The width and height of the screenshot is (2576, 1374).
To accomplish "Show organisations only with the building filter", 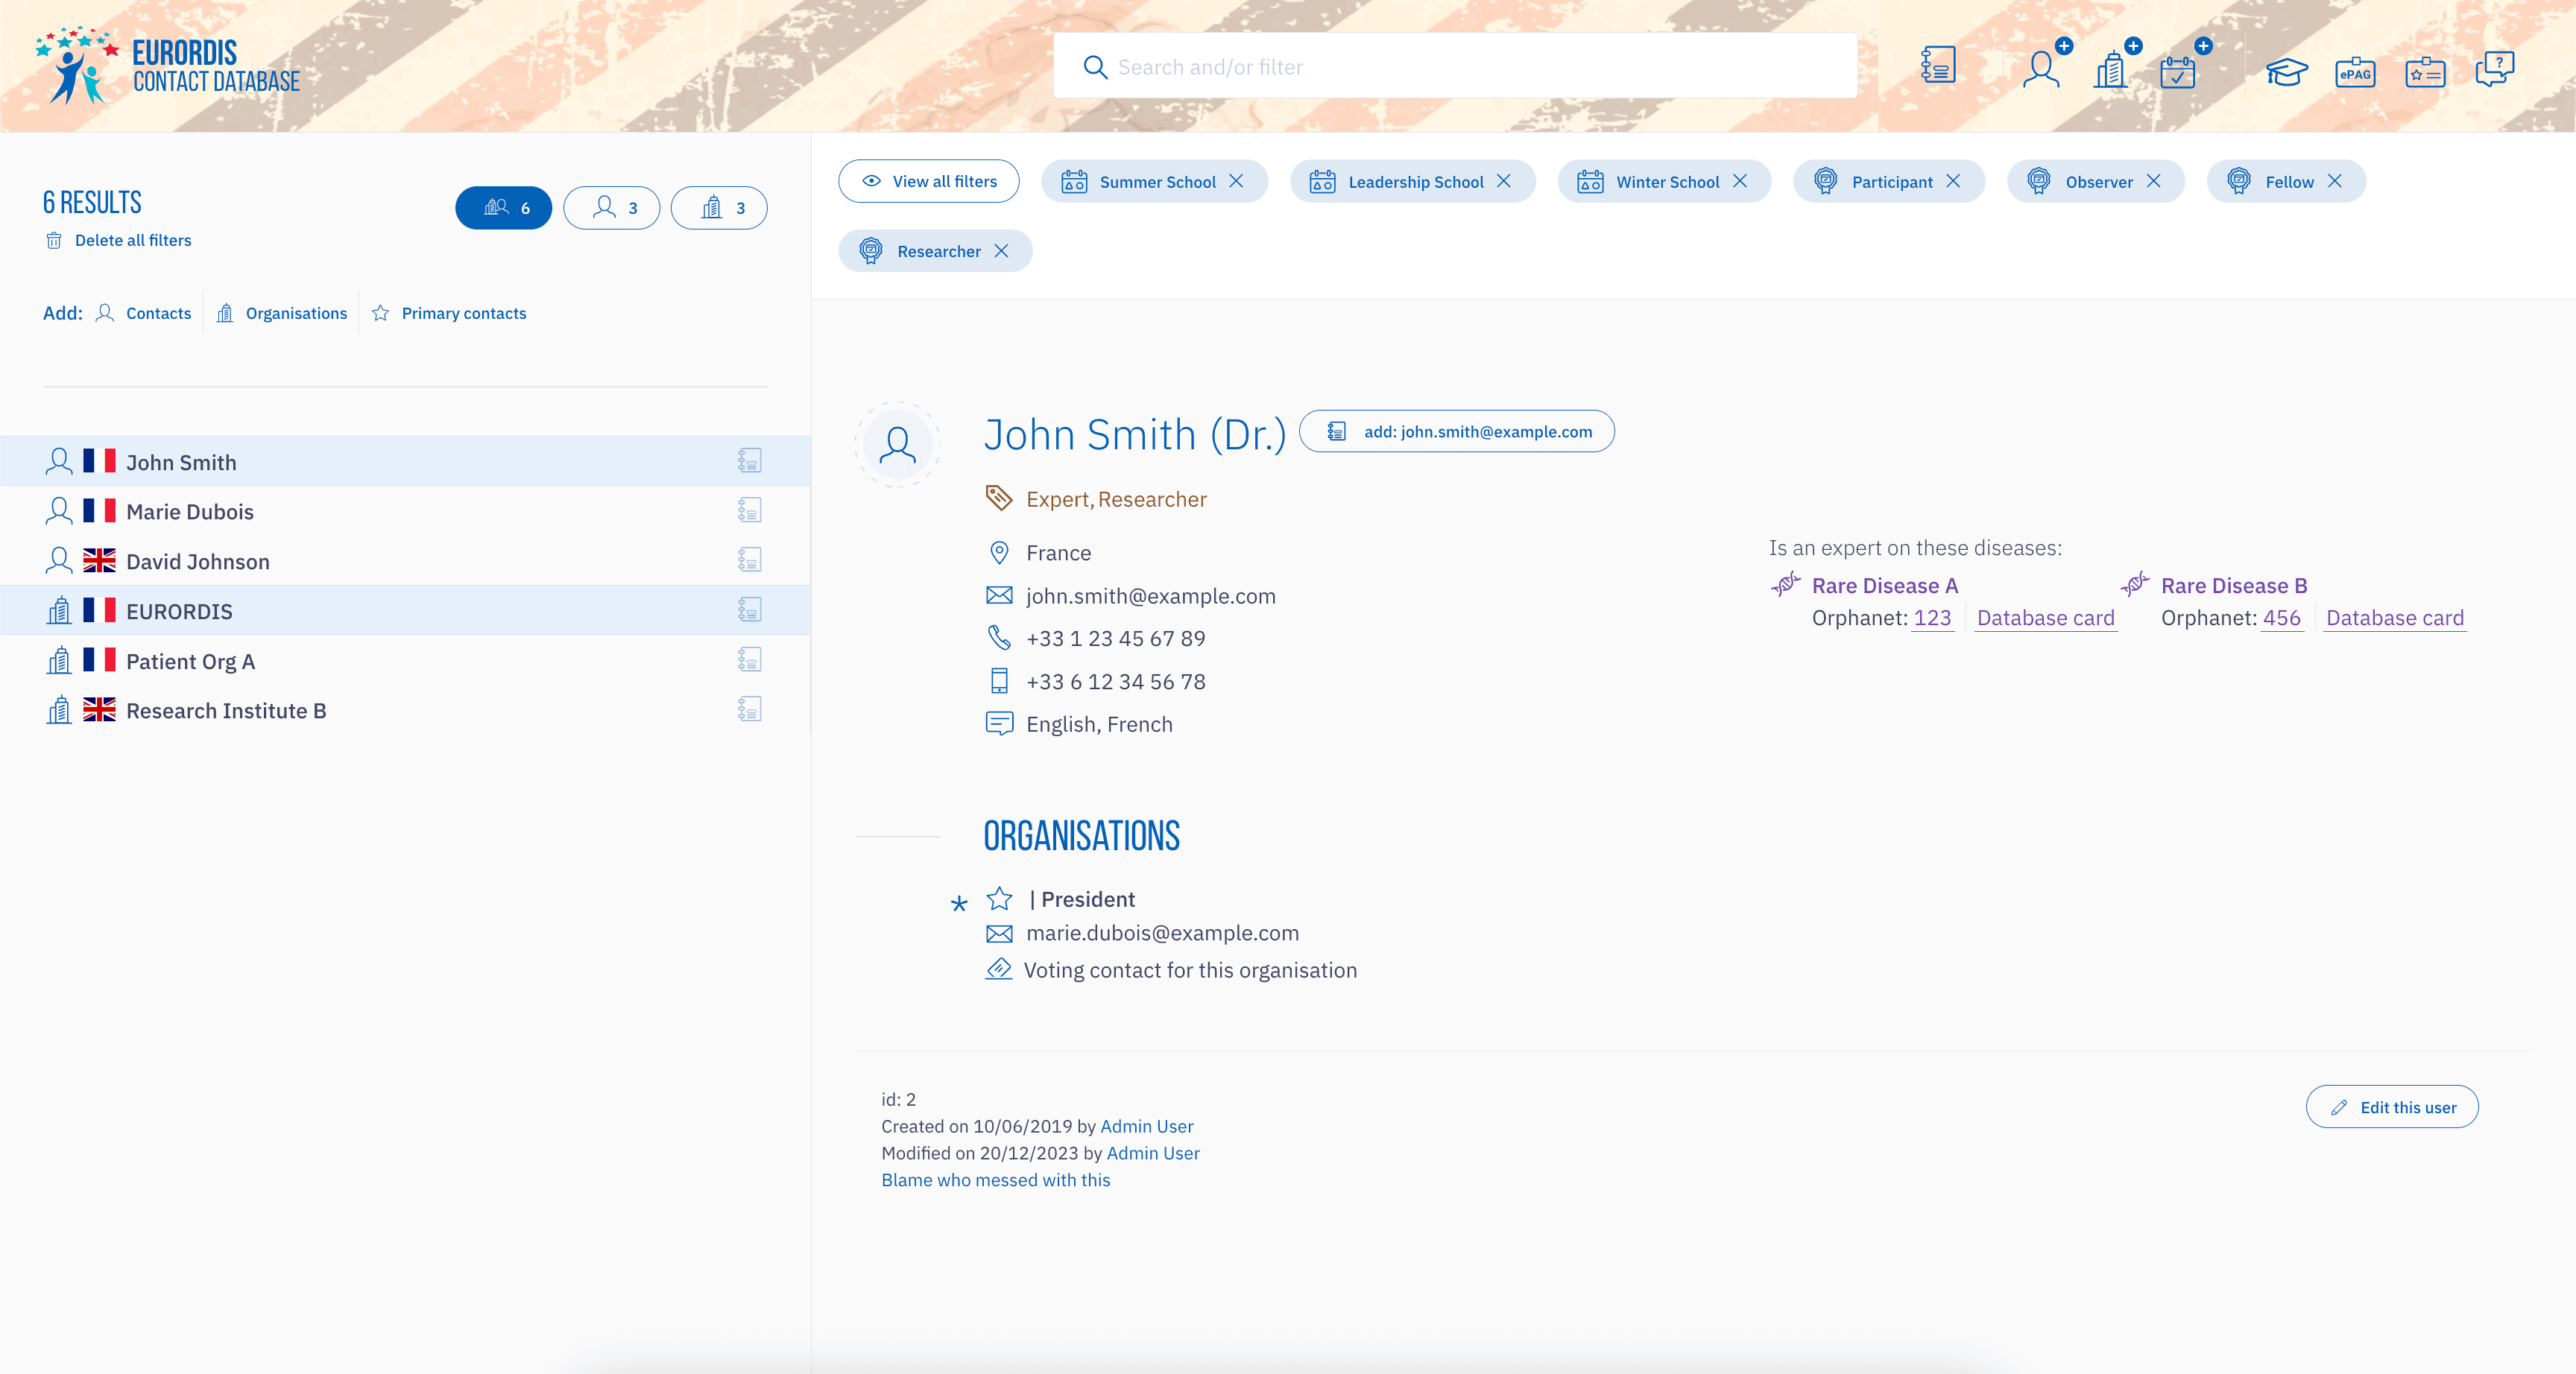I will (x=720, y=208).
